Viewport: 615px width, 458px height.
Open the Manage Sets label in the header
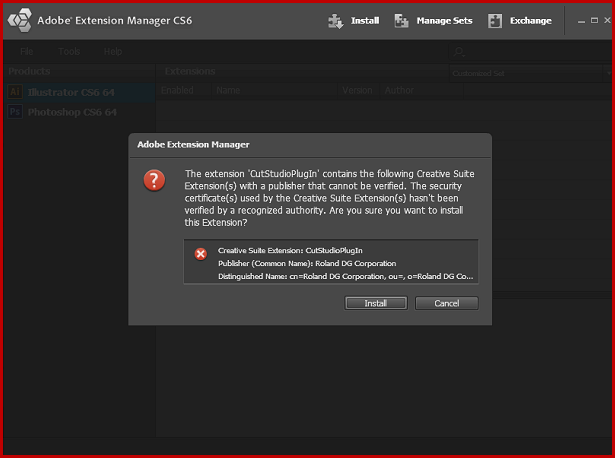pyautogui.click(x=444, y=21)
